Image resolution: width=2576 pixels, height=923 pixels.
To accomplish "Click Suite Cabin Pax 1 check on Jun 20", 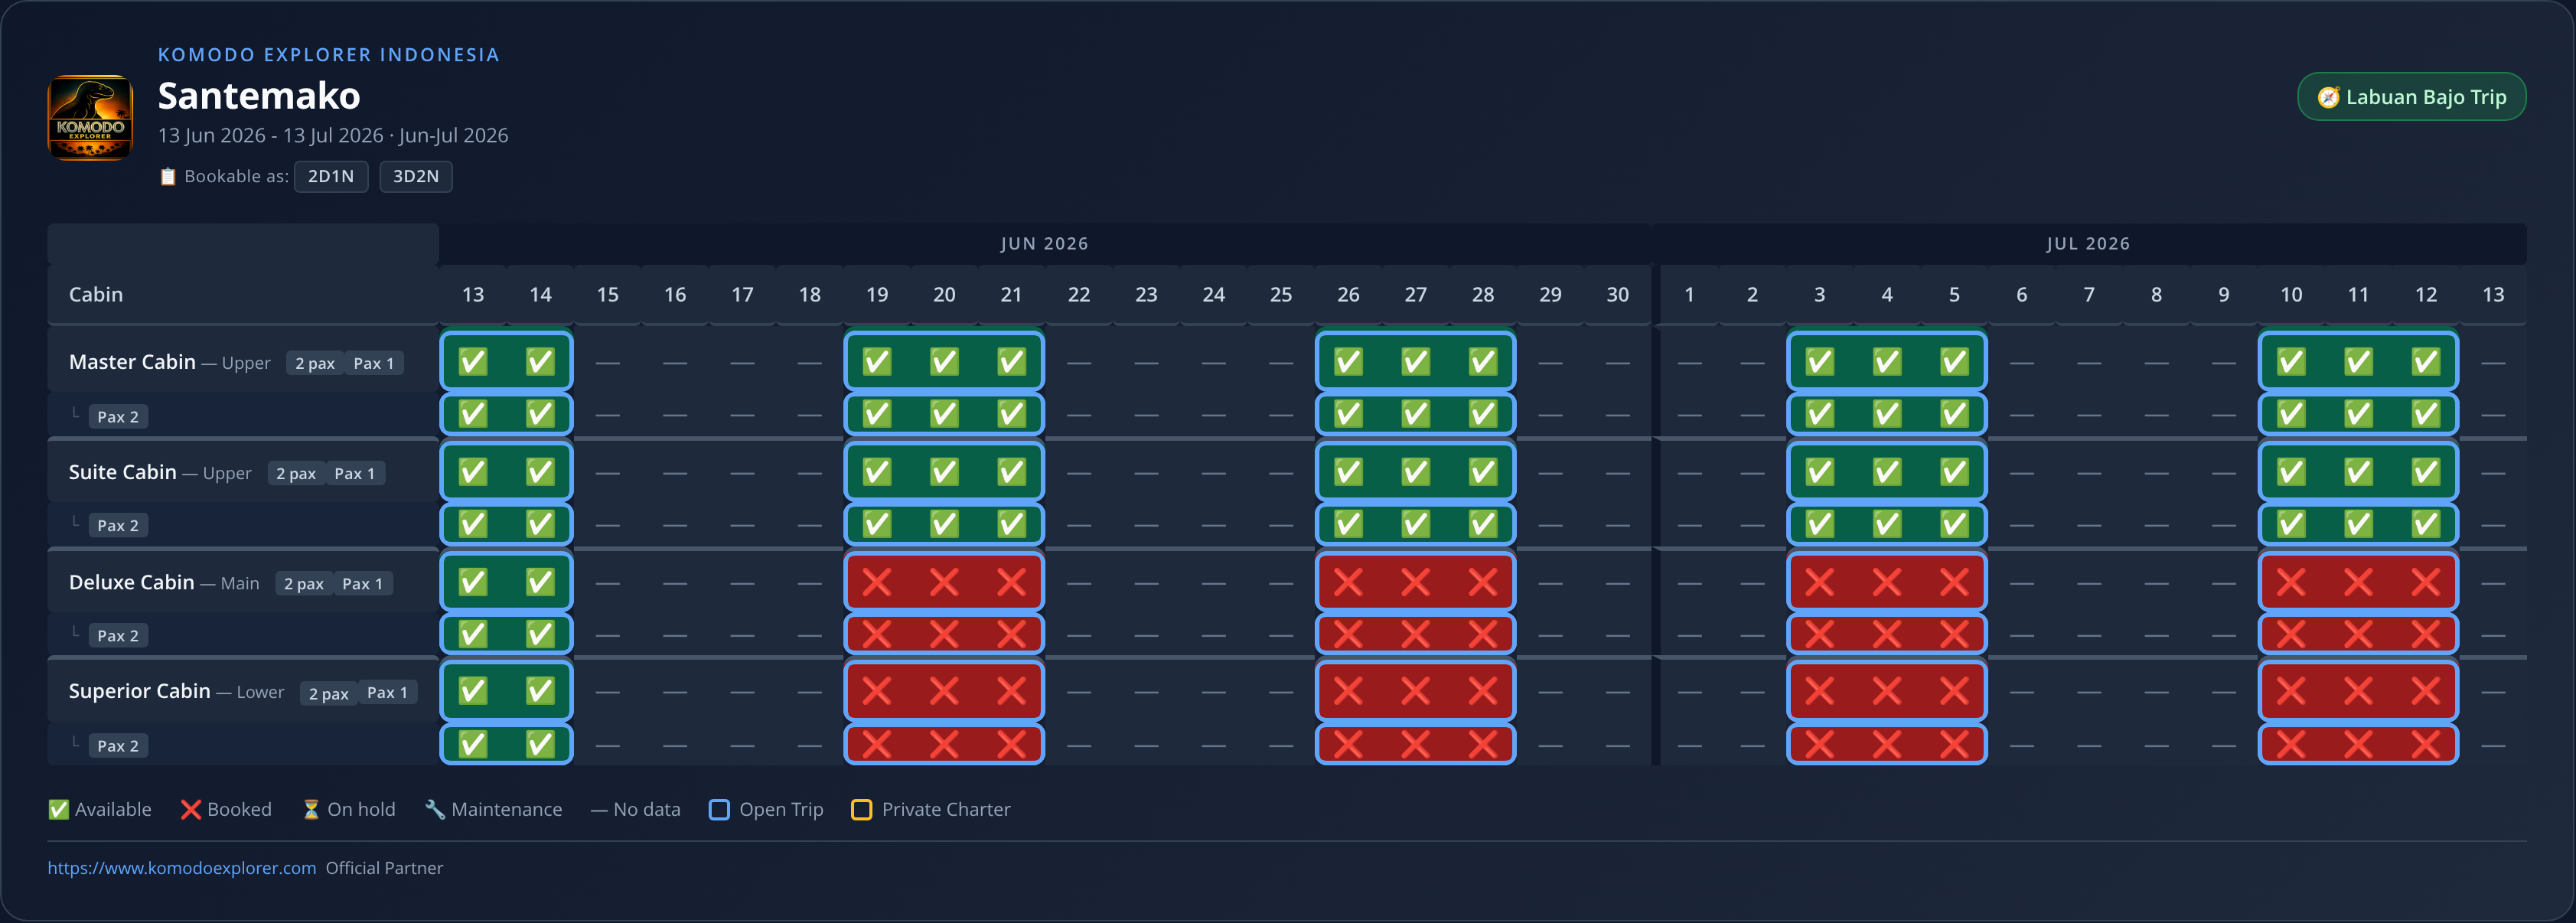I will [x=944, y=471].
